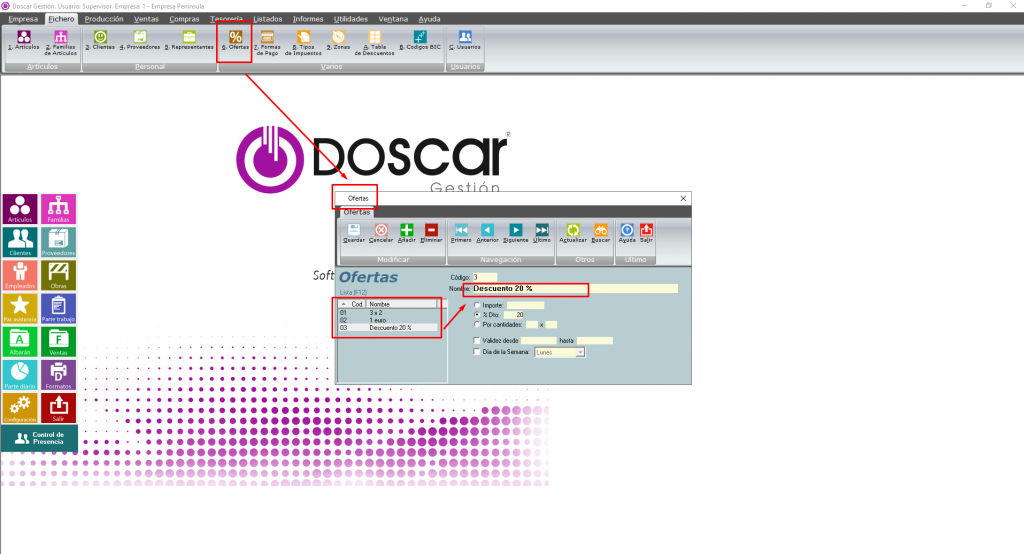Viewport: 1024px width, 554px height.
Task: Open Familias de Artículos in the ribbon
Action: [x=61, y=43]
